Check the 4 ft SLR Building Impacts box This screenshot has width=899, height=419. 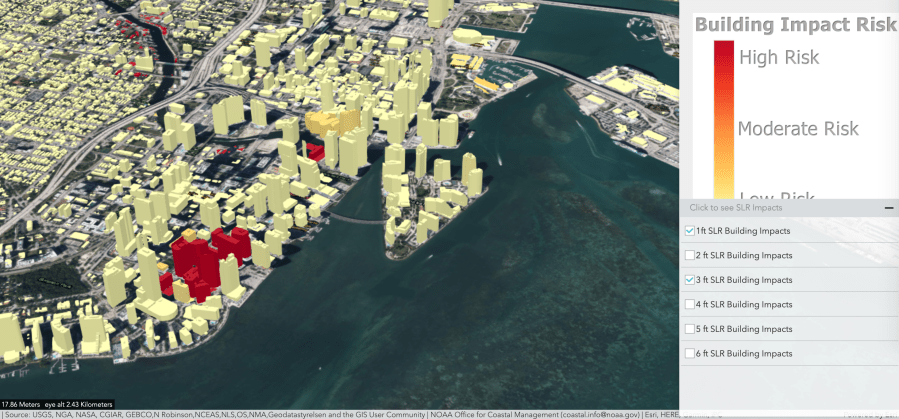click(690, 305)
